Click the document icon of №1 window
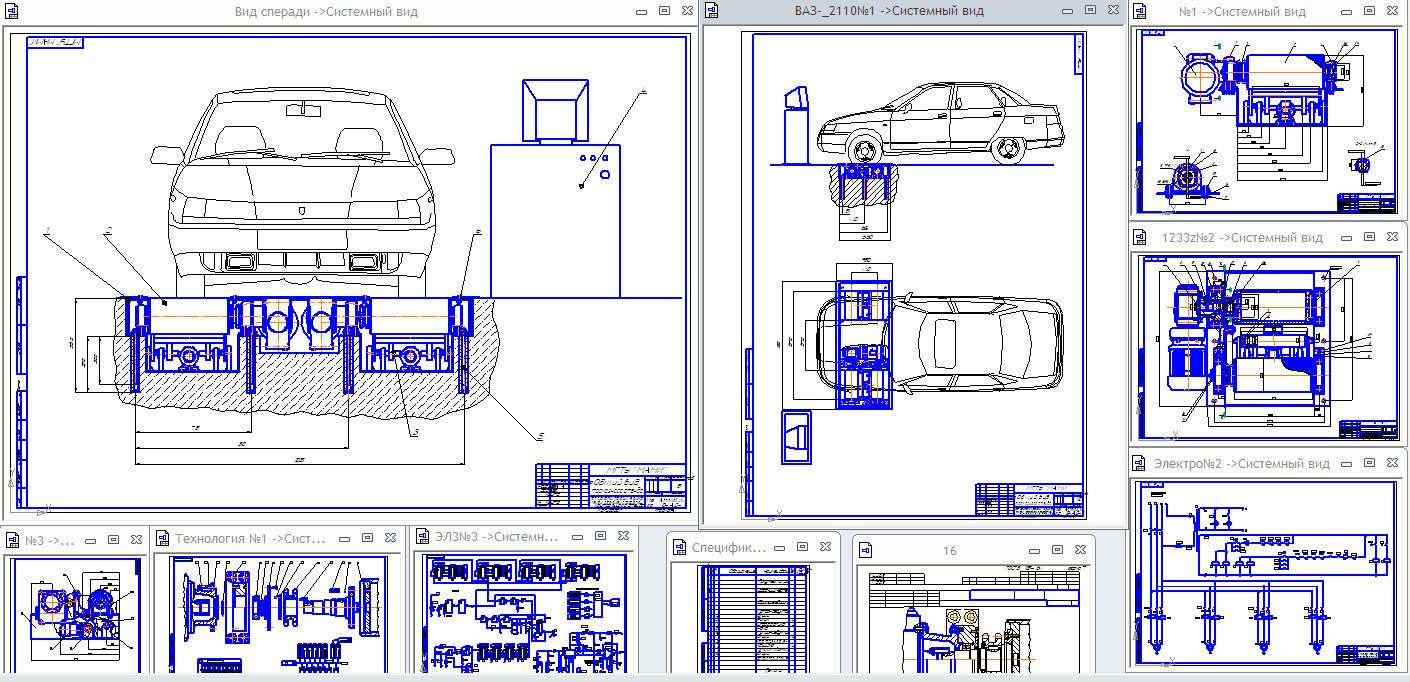The height and width of the screenshot is (682, 1410). 1140,12
